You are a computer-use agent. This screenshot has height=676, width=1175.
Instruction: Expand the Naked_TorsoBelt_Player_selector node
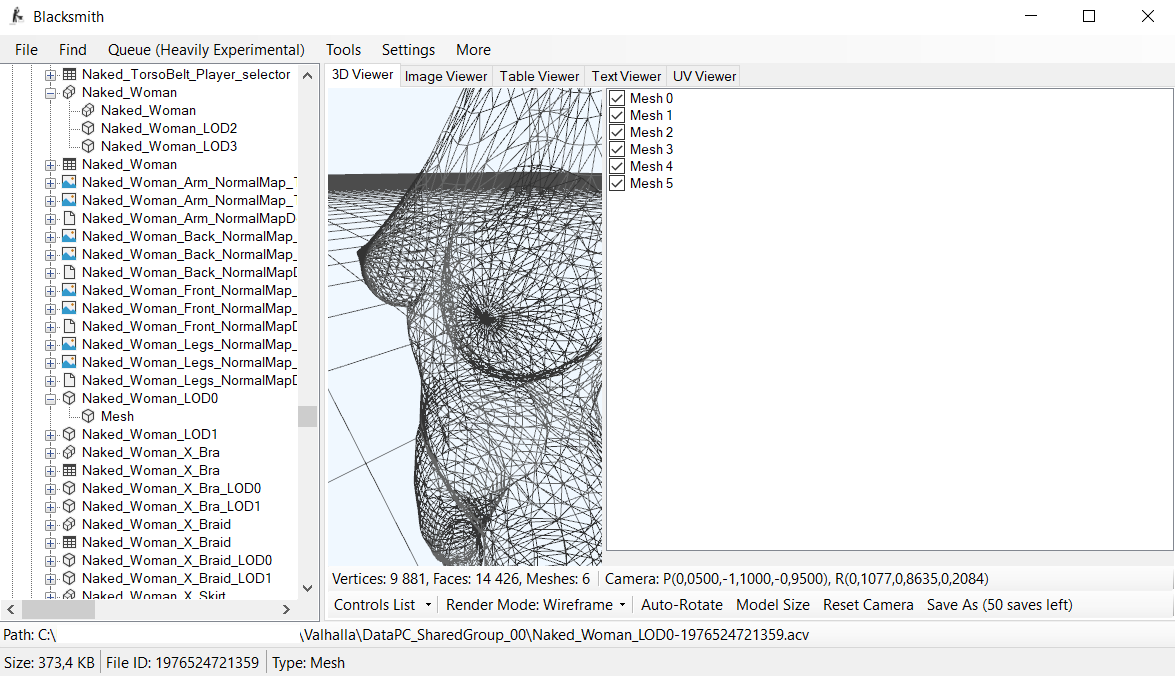pyautogui.click(x=50, y=75)
